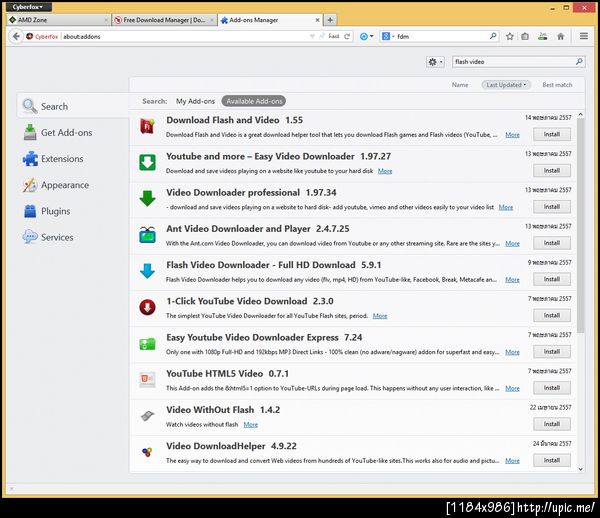Click Easy Youtube Video Downloader Express icon

[x=147, y=343]
